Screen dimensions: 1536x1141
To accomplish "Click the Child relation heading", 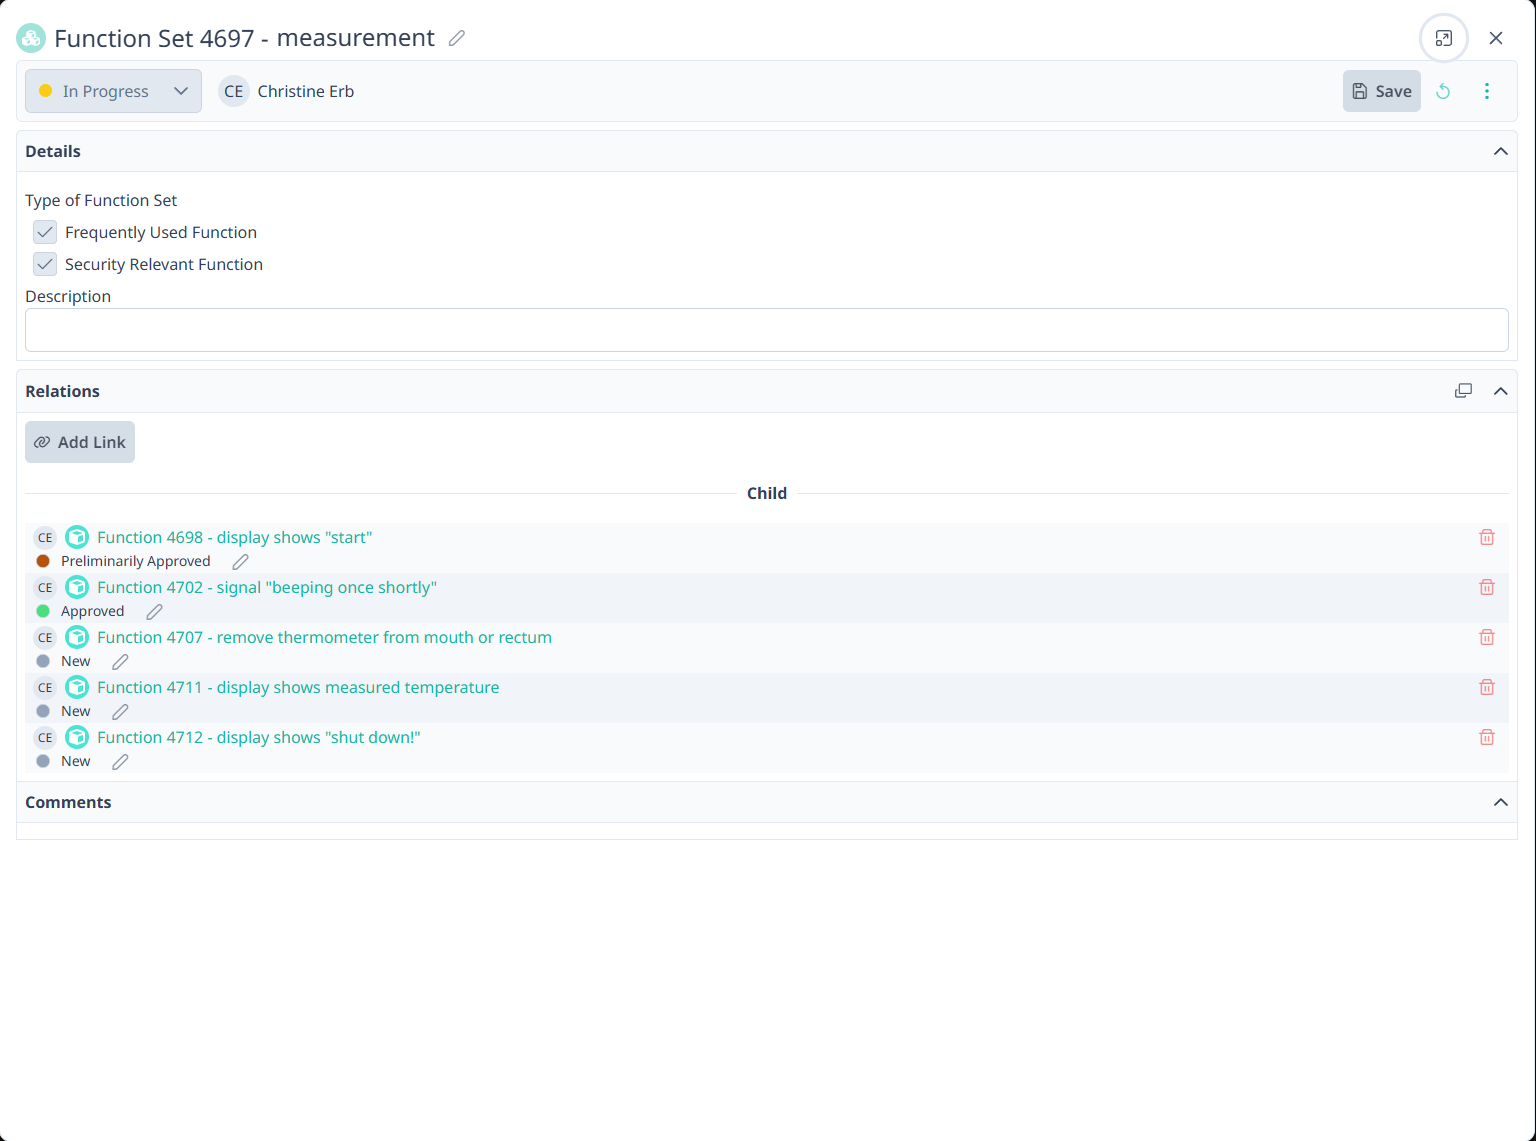I will point(767,493).
